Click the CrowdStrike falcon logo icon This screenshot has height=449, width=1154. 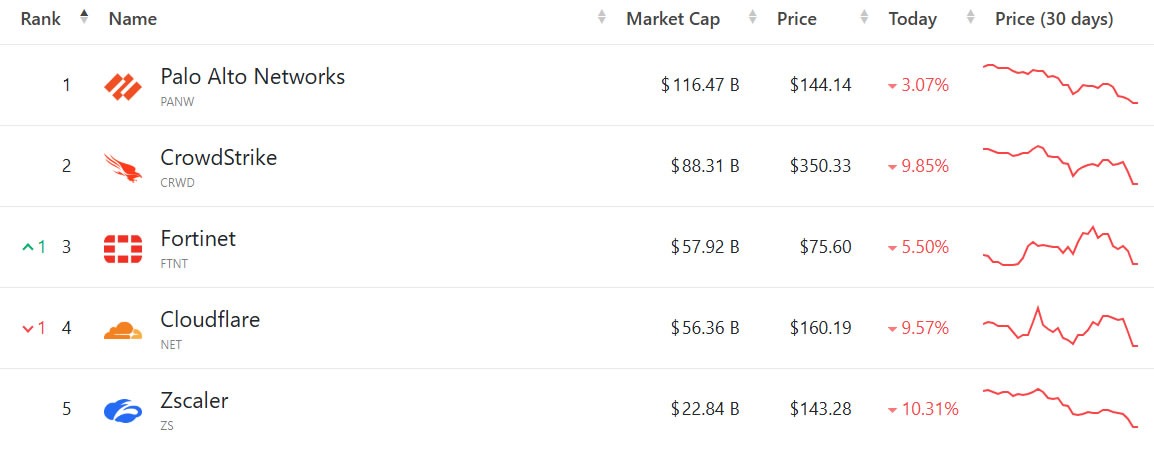point(123,167)
